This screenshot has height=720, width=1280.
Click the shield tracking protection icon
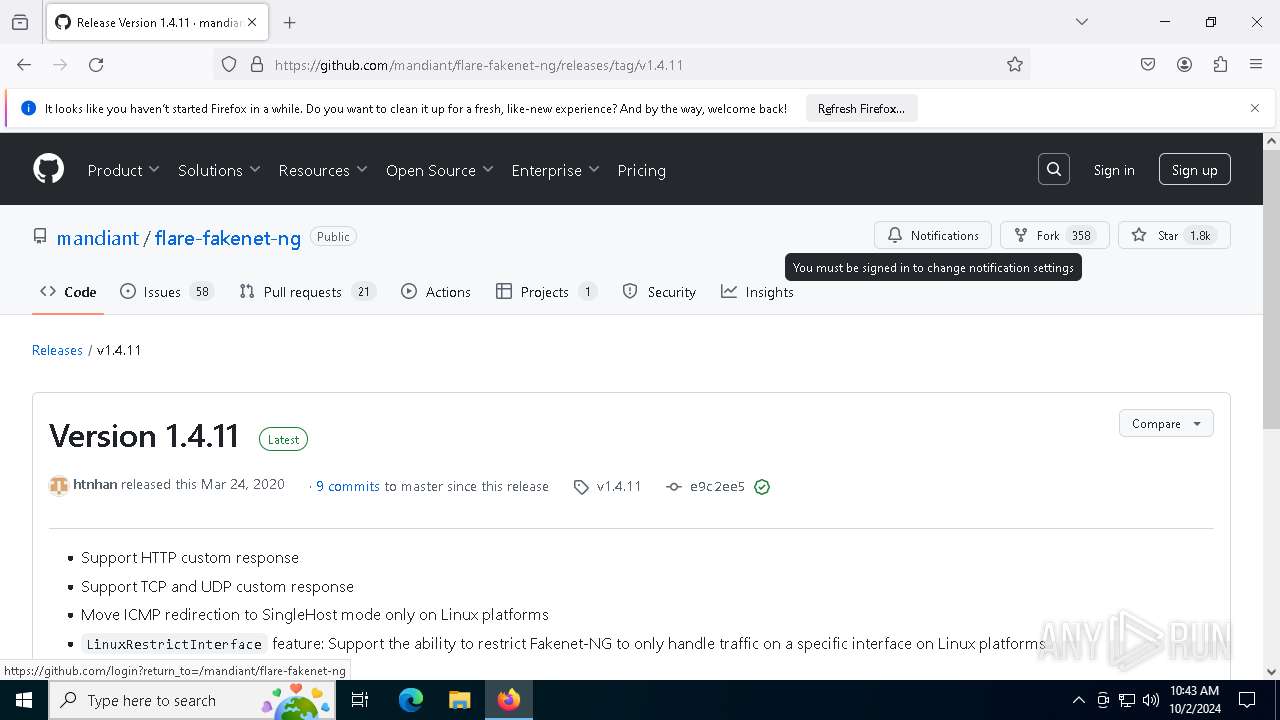click(x=229, y=65)
